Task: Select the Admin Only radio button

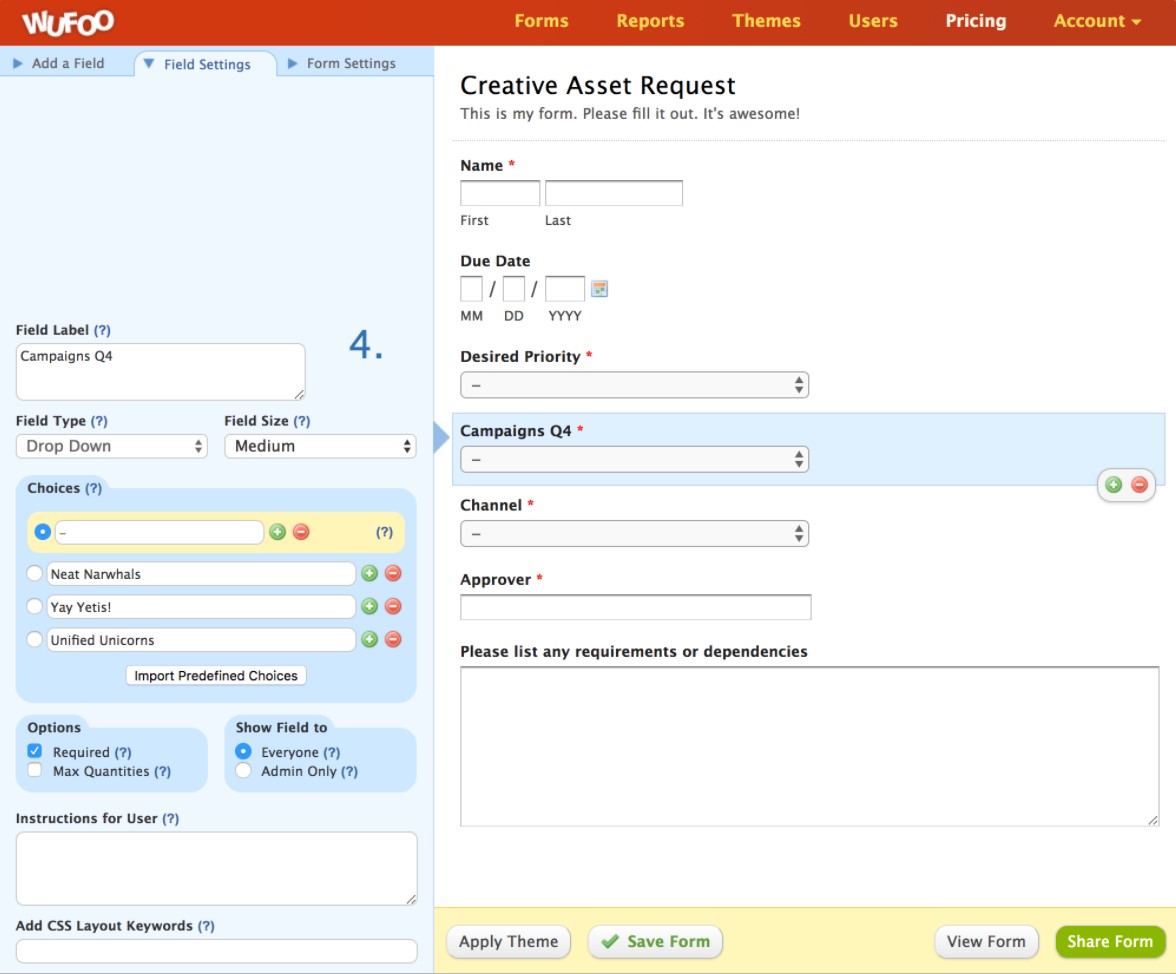Action: pos(243,771)
